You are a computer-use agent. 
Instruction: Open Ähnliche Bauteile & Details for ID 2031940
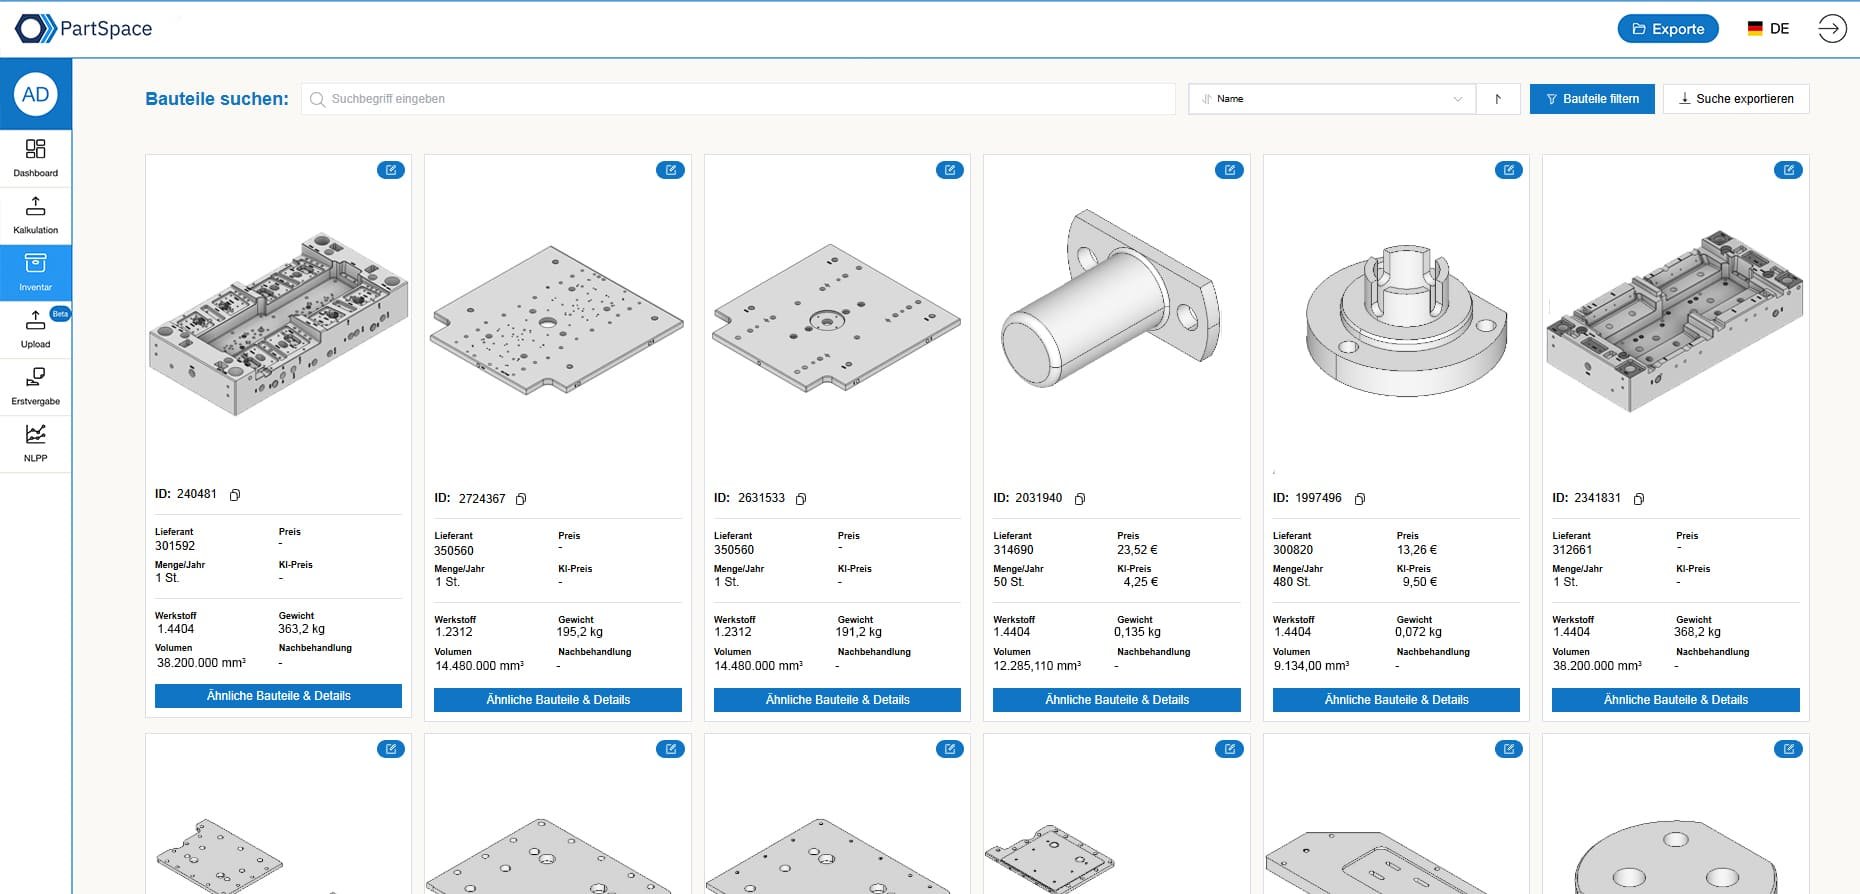[1117, 700]
